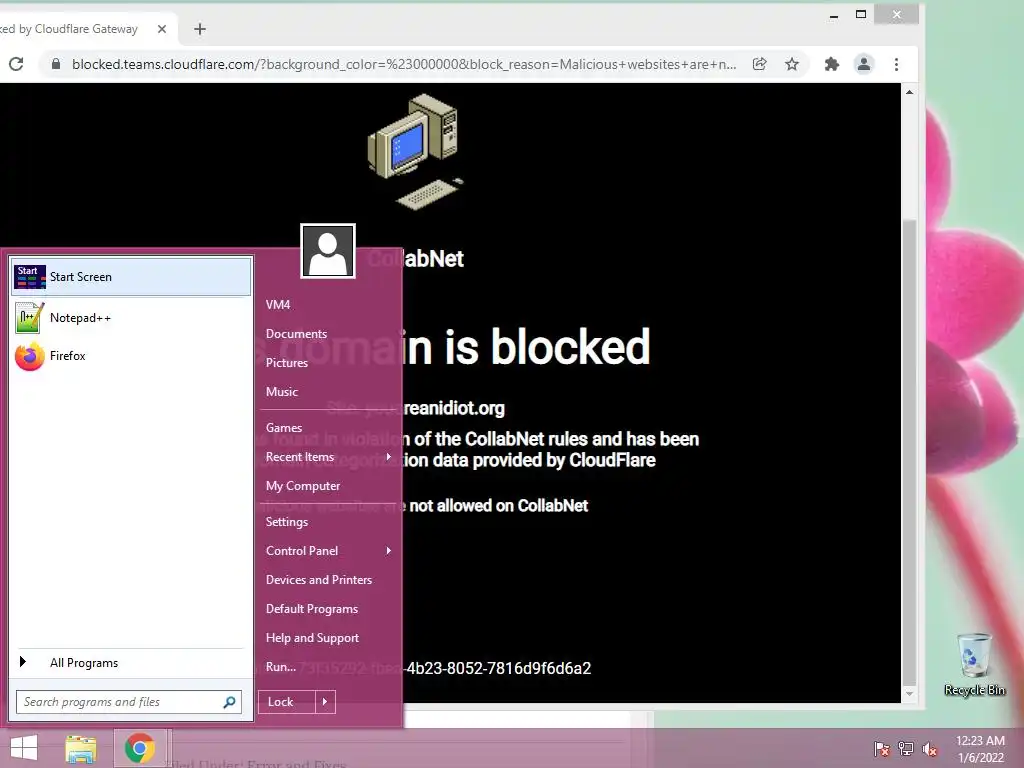Open Default Programs

[312, 609]
